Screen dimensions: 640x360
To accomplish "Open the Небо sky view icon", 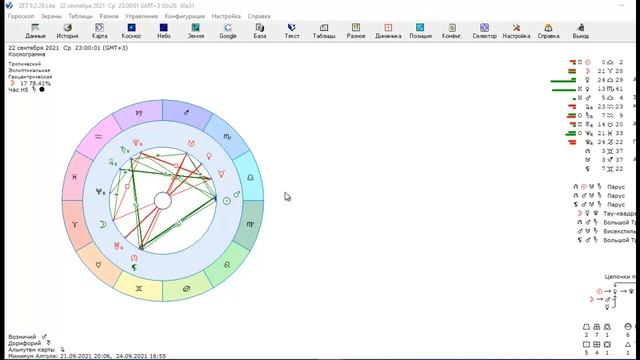I will coord(164,31).
